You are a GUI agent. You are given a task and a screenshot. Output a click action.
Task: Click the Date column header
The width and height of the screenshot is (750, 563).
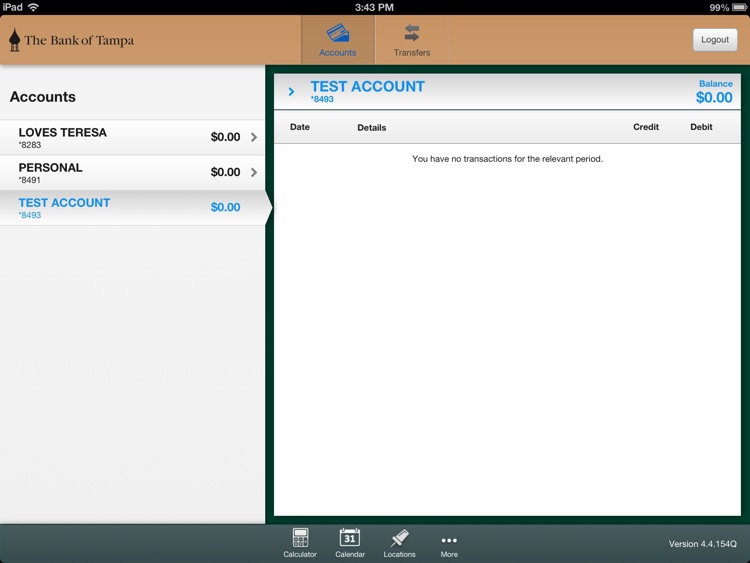tap(300, 127)
